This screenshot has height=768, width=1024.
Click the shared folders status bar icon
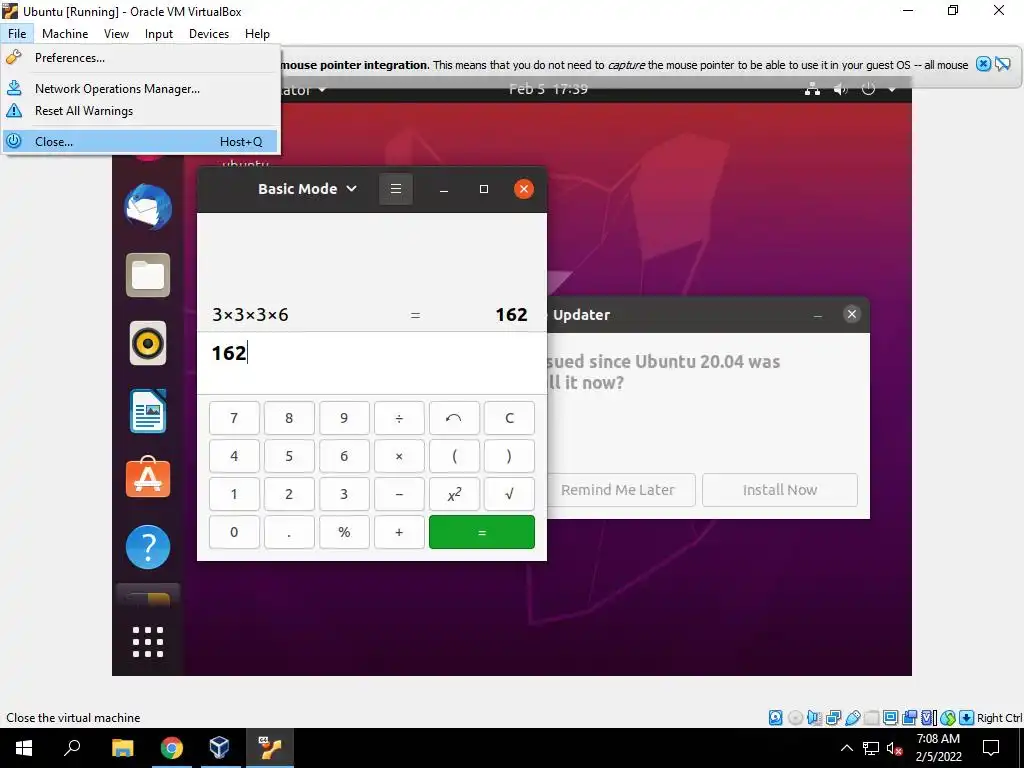(872, 718)
